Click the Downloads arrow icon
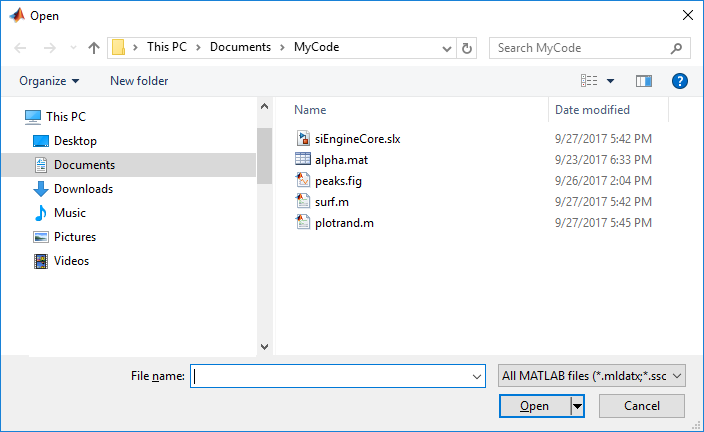The image size is (704, 432). [x=41, y=189]
